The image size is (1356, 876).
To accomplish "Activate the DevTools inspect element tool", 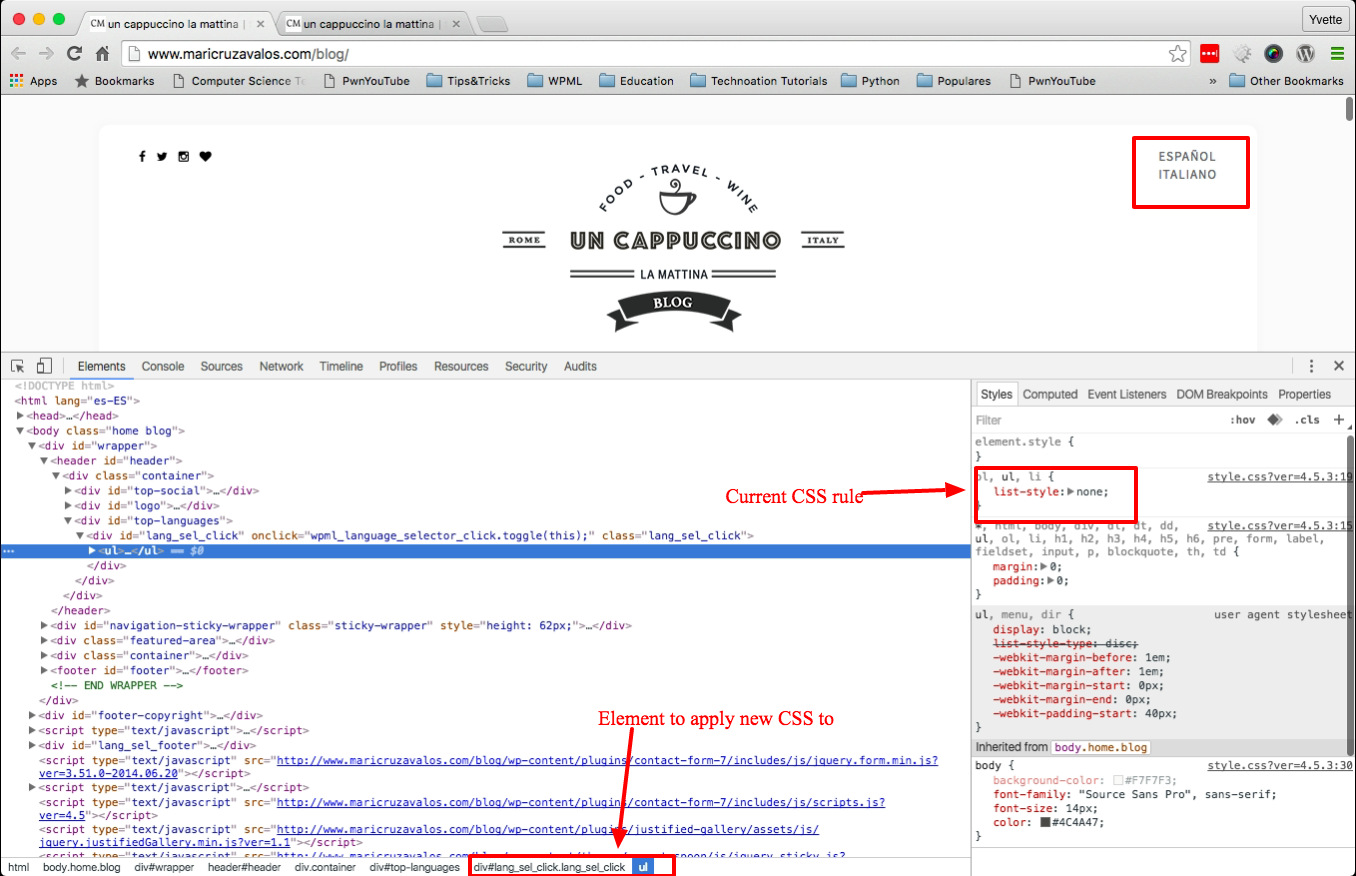I will pos(18,366).
